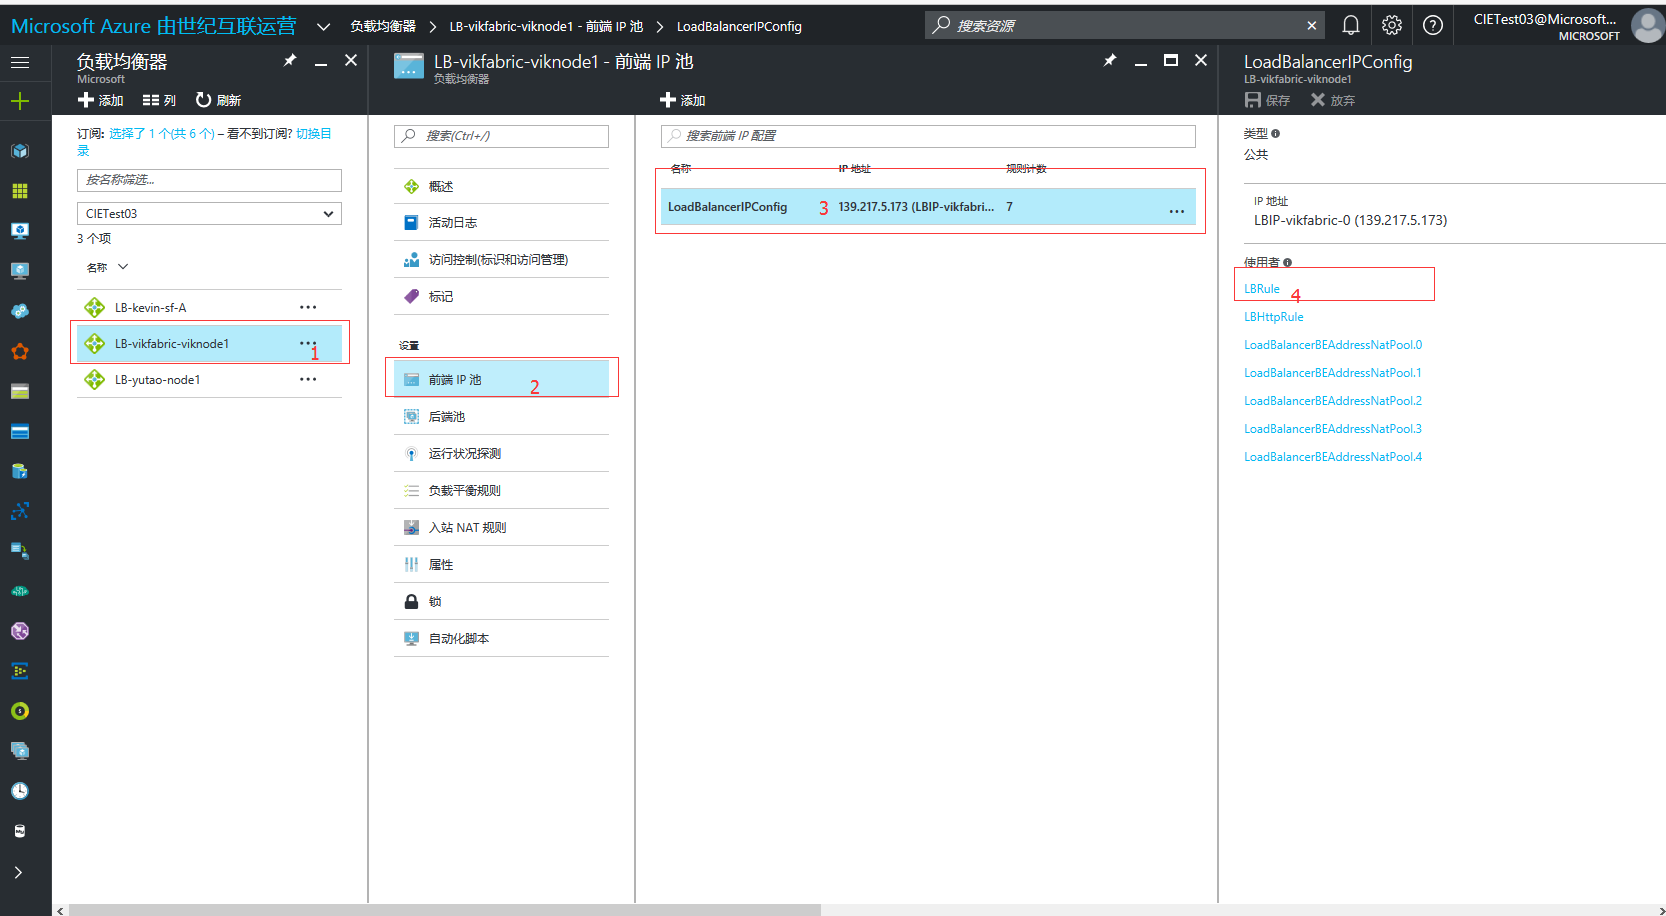Click the horizontal scrollbar at the bottom
The image size is (1666, 916).
click(445, 910)
